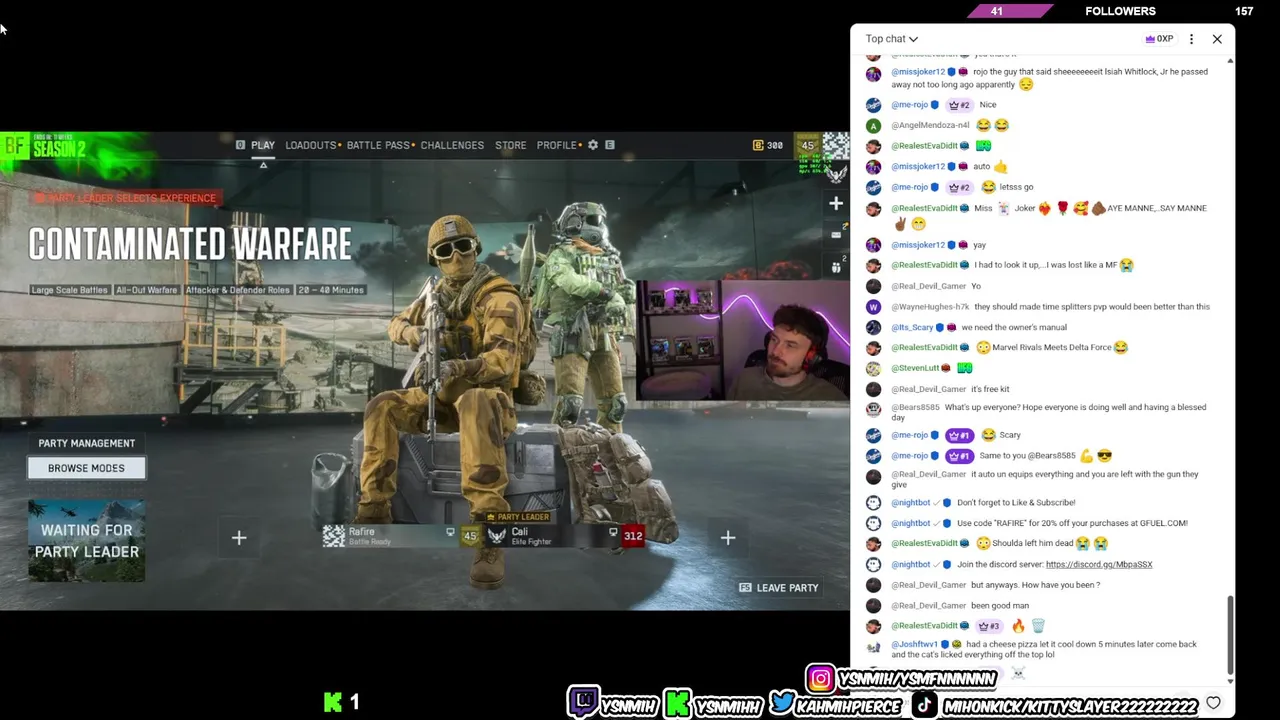Viewport: 1280px width, 720px height.
Task: Click the PARTY MANAGEMENT button
Action: (x=87, y=443)
